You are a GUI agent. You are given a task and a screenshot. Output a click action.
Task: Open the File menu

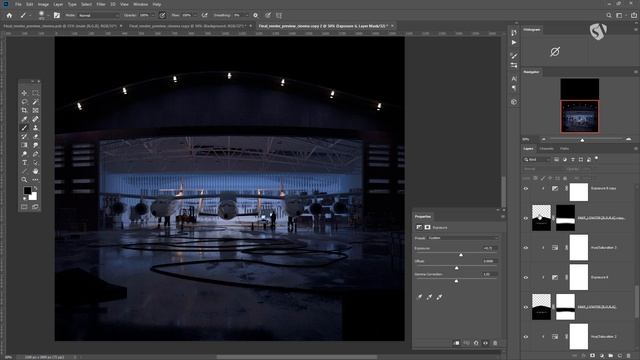(18, 4)
